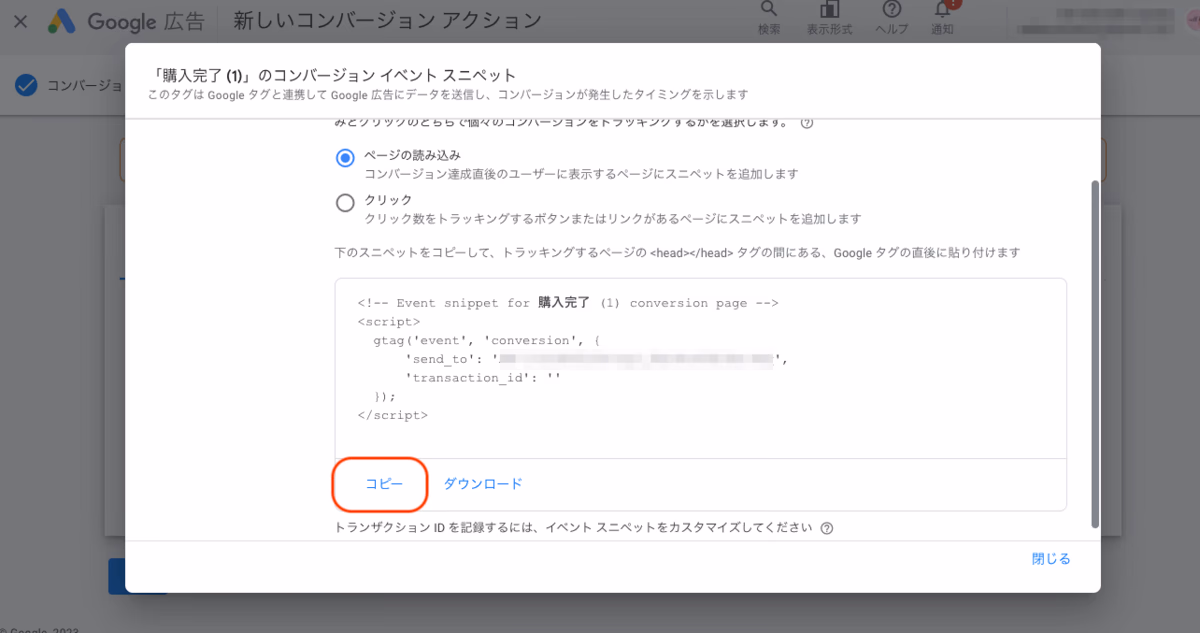
Task: Click the 'transaction_id': '' code line
Action: [484, 378]
